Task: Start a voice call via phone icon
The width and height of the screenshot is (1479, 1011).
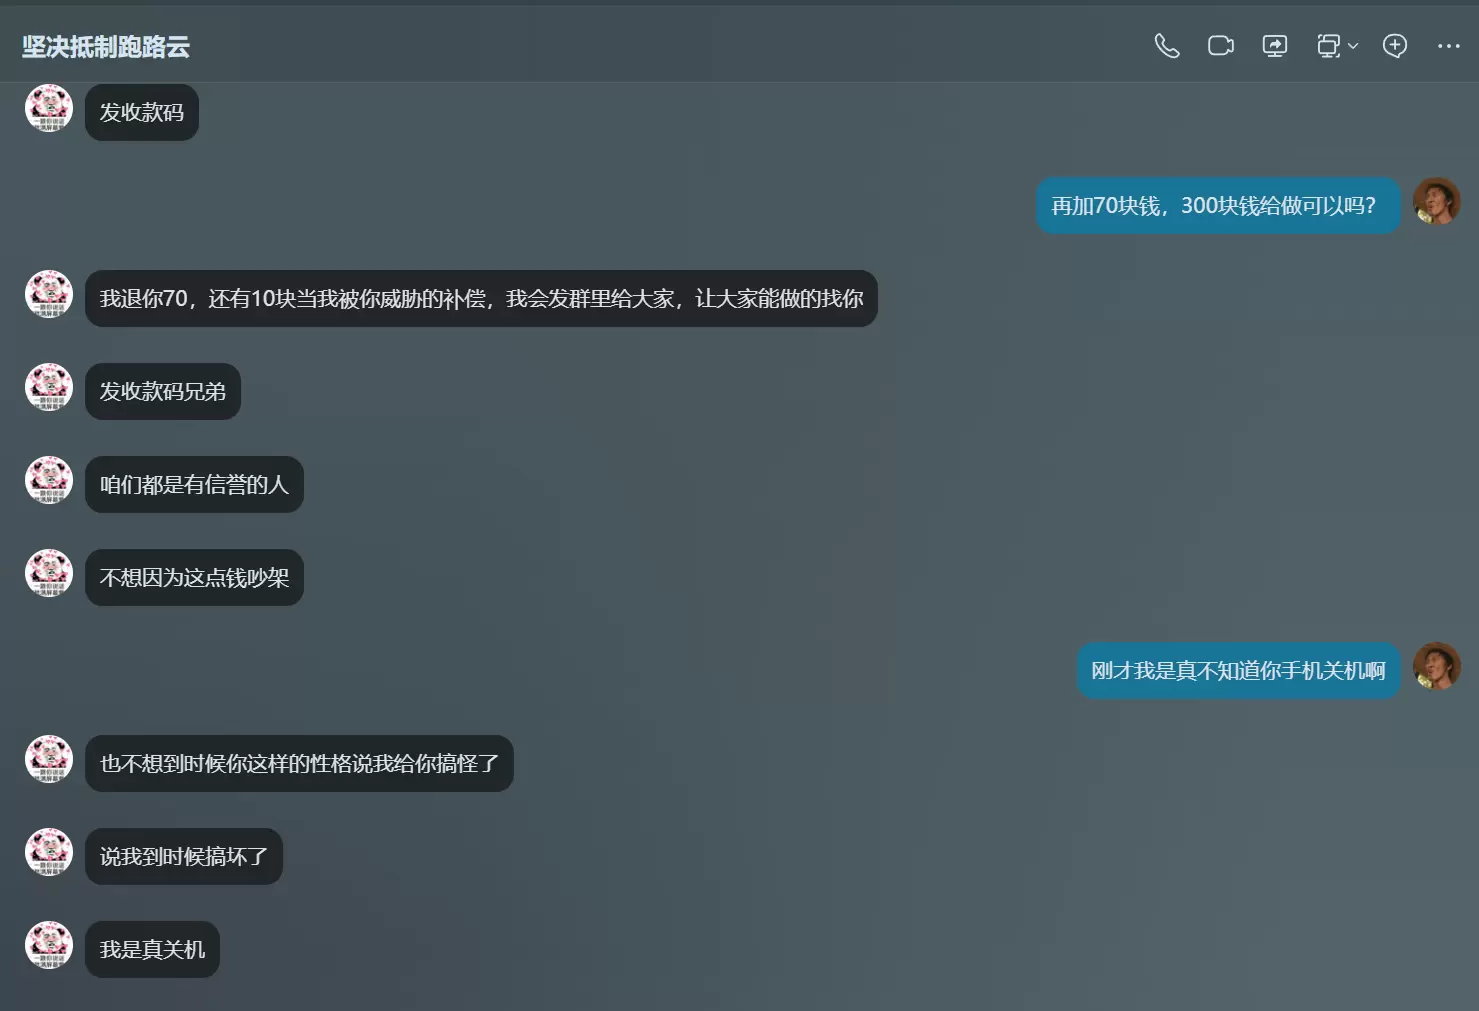Action: [1167, 46]
